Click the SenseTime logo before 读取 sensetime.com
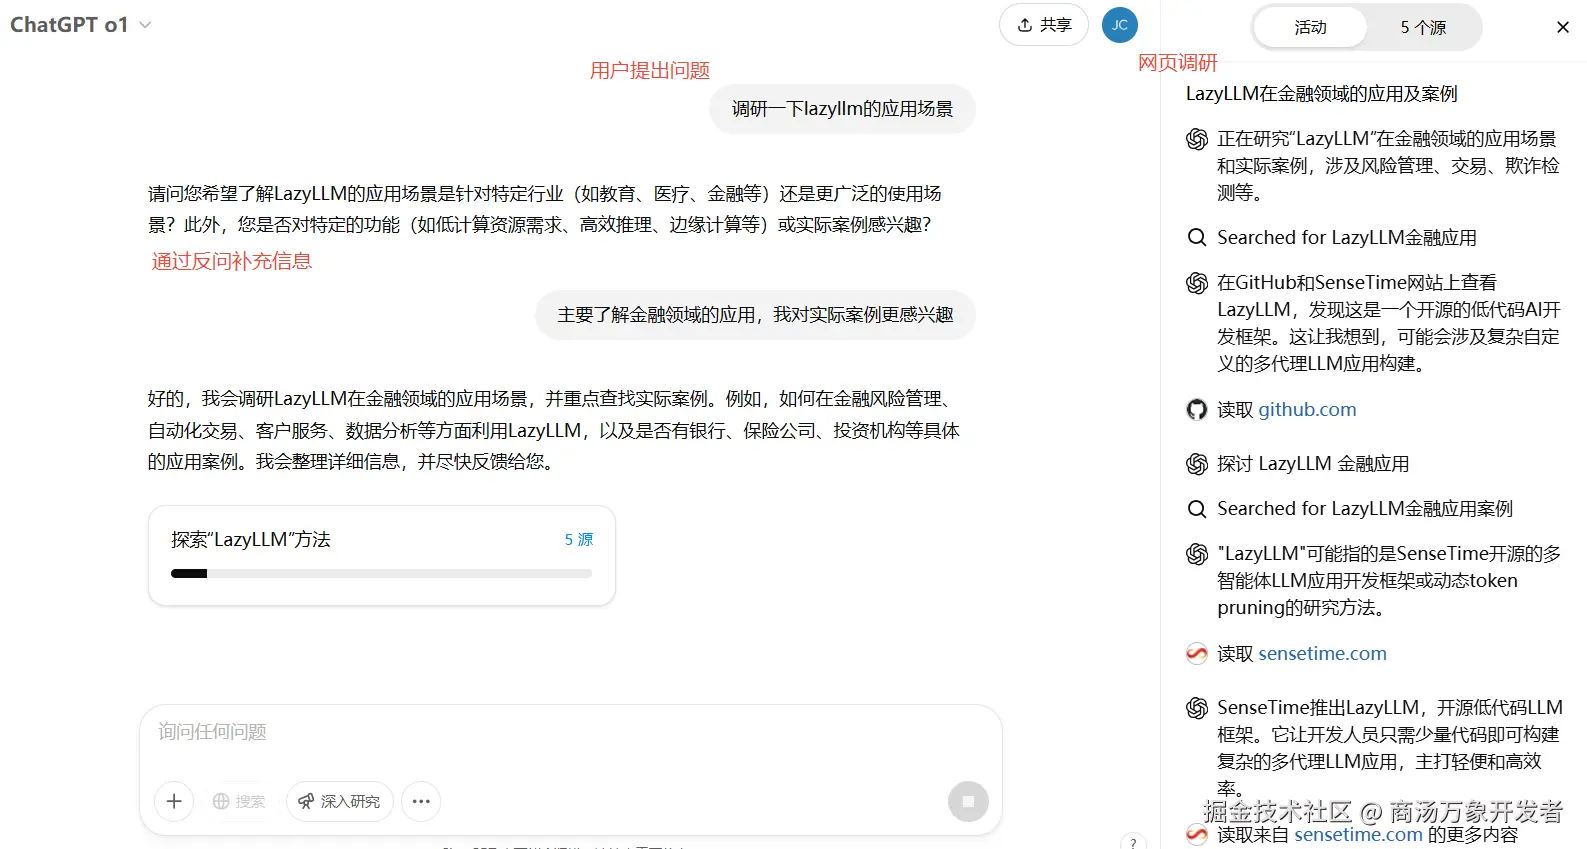 1197,653
